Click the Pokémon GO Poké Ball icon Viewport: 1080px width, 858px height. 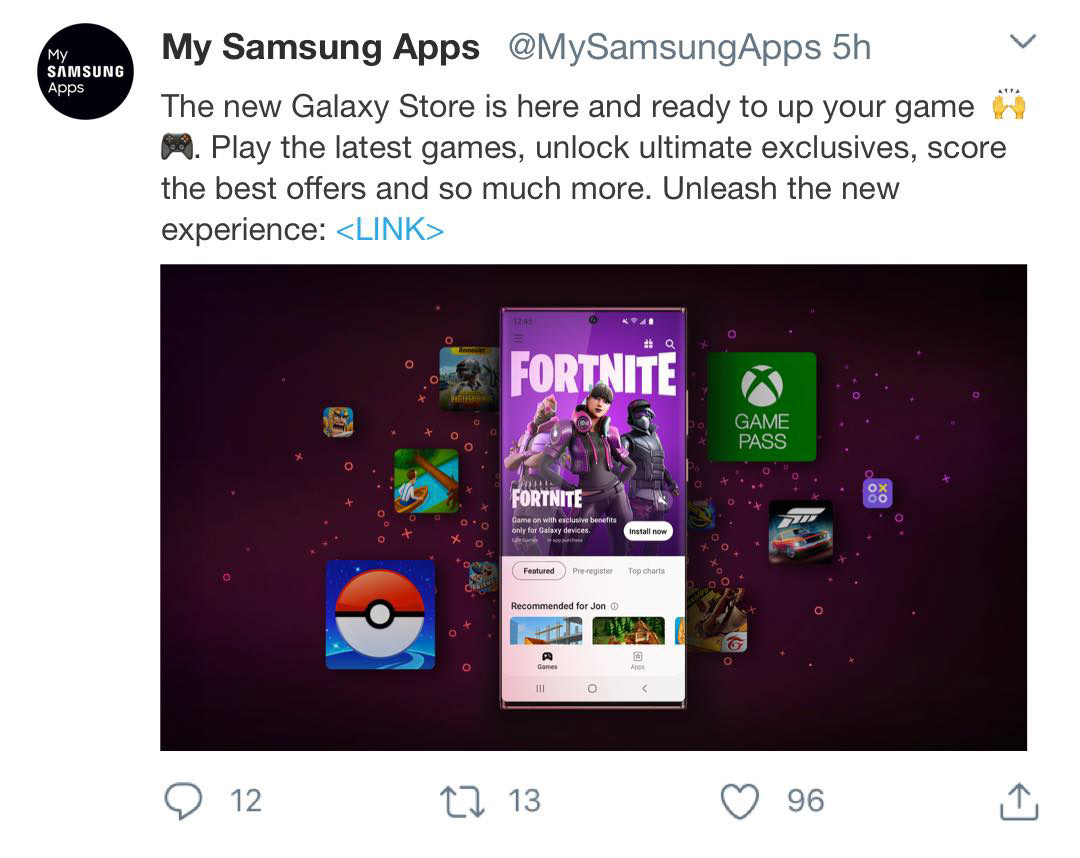point(380,615)
